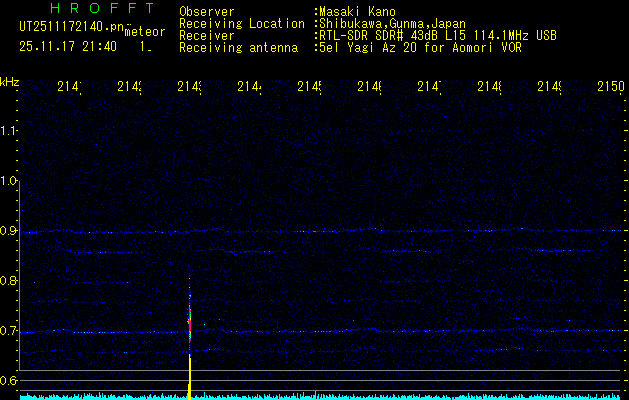Pick the 0.8 frequency axis tick

10,281
